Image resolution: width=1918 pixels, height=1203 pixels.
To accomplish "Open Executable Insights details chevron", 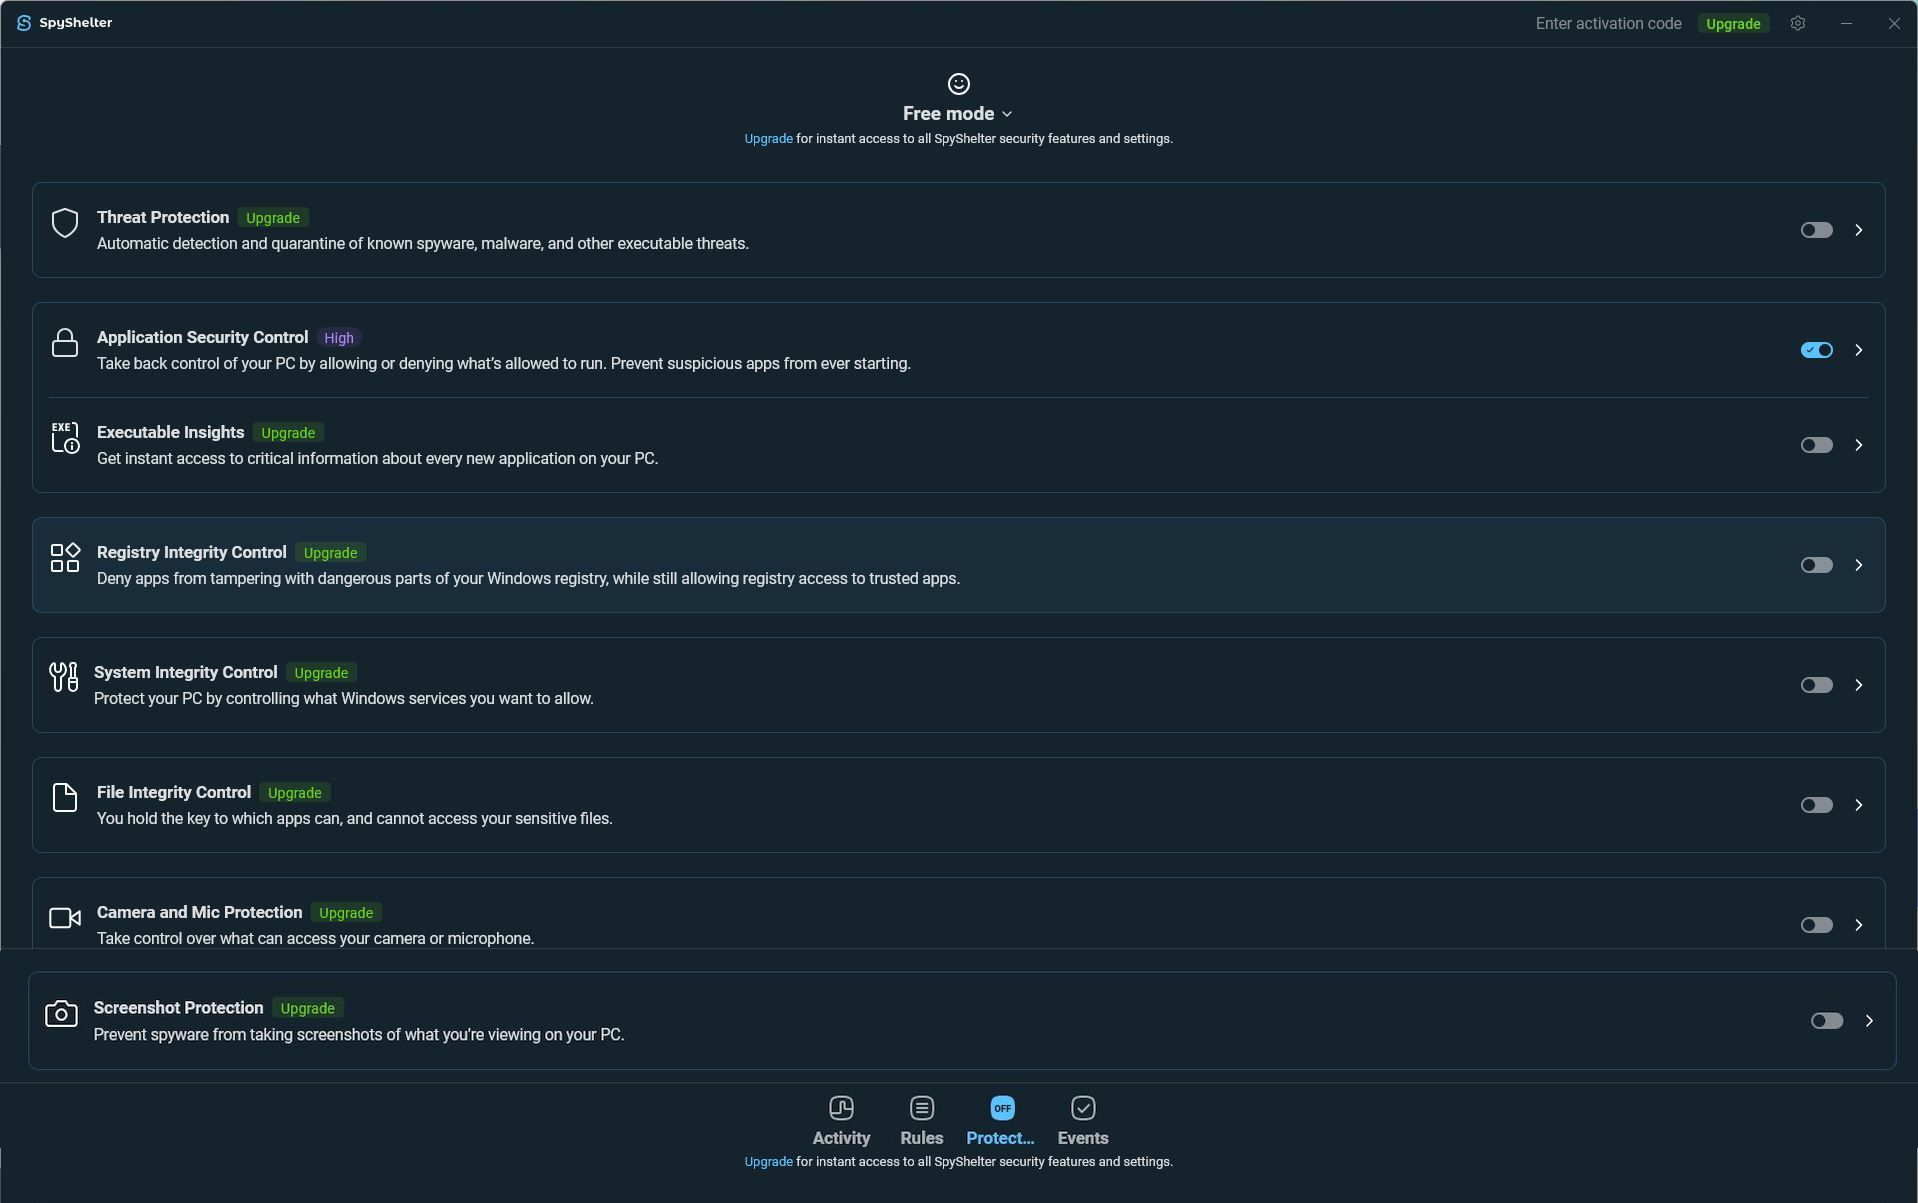I will [x=1859, y=445].
